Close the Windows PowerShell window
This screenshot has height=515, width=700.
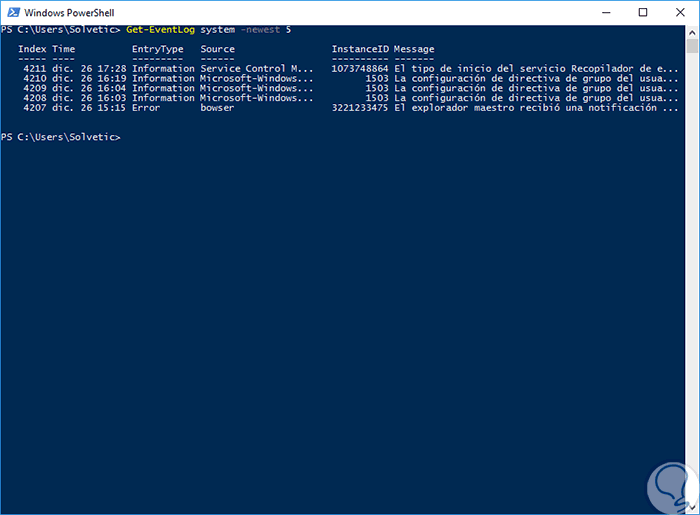point(680,12)
